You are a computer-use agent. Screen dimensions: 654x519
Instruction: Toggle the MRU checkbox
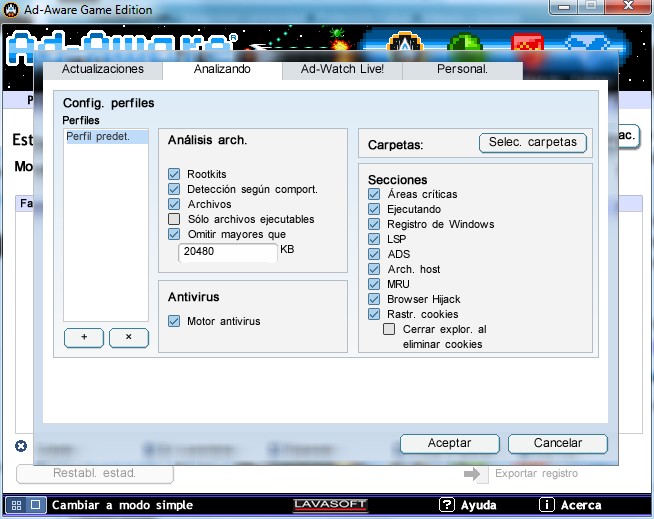coord(374,284)
